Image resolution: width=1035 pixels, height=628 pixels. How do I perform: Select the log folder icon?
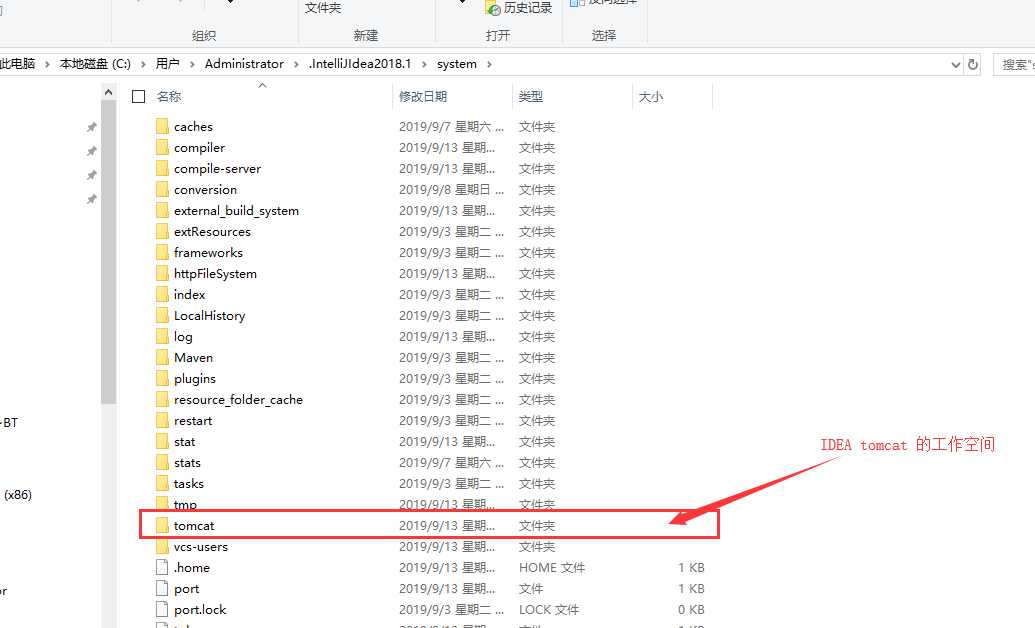click(162, 337)
